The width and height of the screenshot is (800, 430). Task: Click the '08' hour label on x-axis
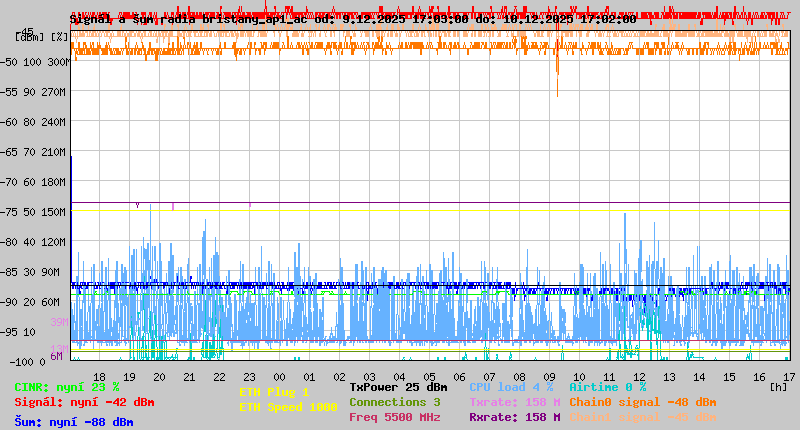(519, 377)
